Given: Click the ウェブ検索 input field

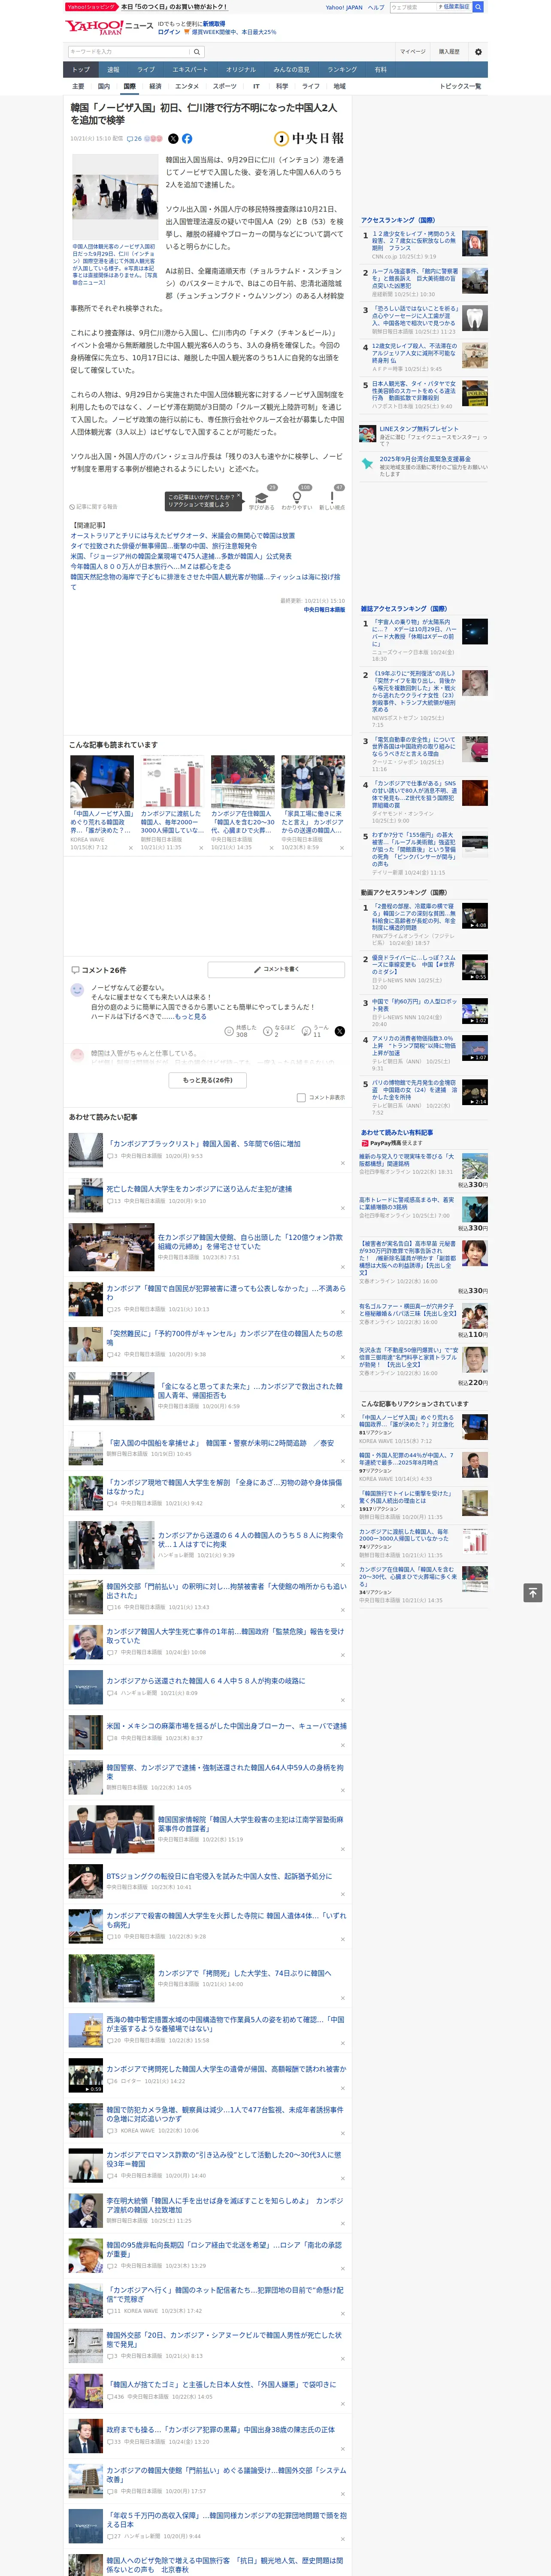Looking at the screenshot, I should pos(412,7).
